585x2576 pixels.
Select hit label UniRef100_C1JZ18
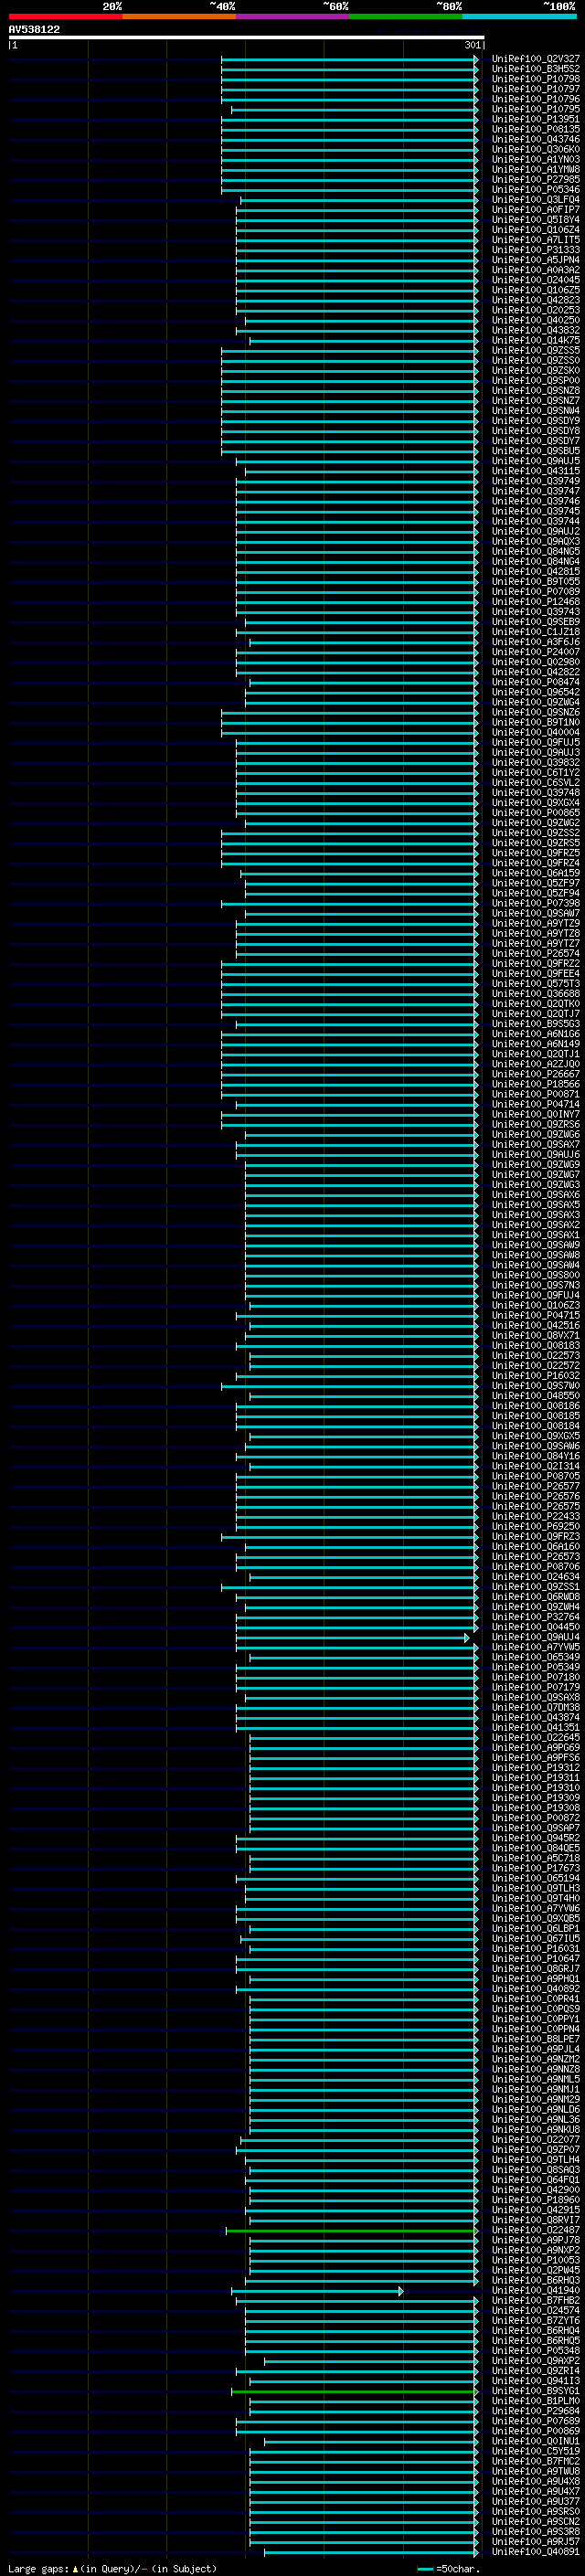tap(536, 632)
